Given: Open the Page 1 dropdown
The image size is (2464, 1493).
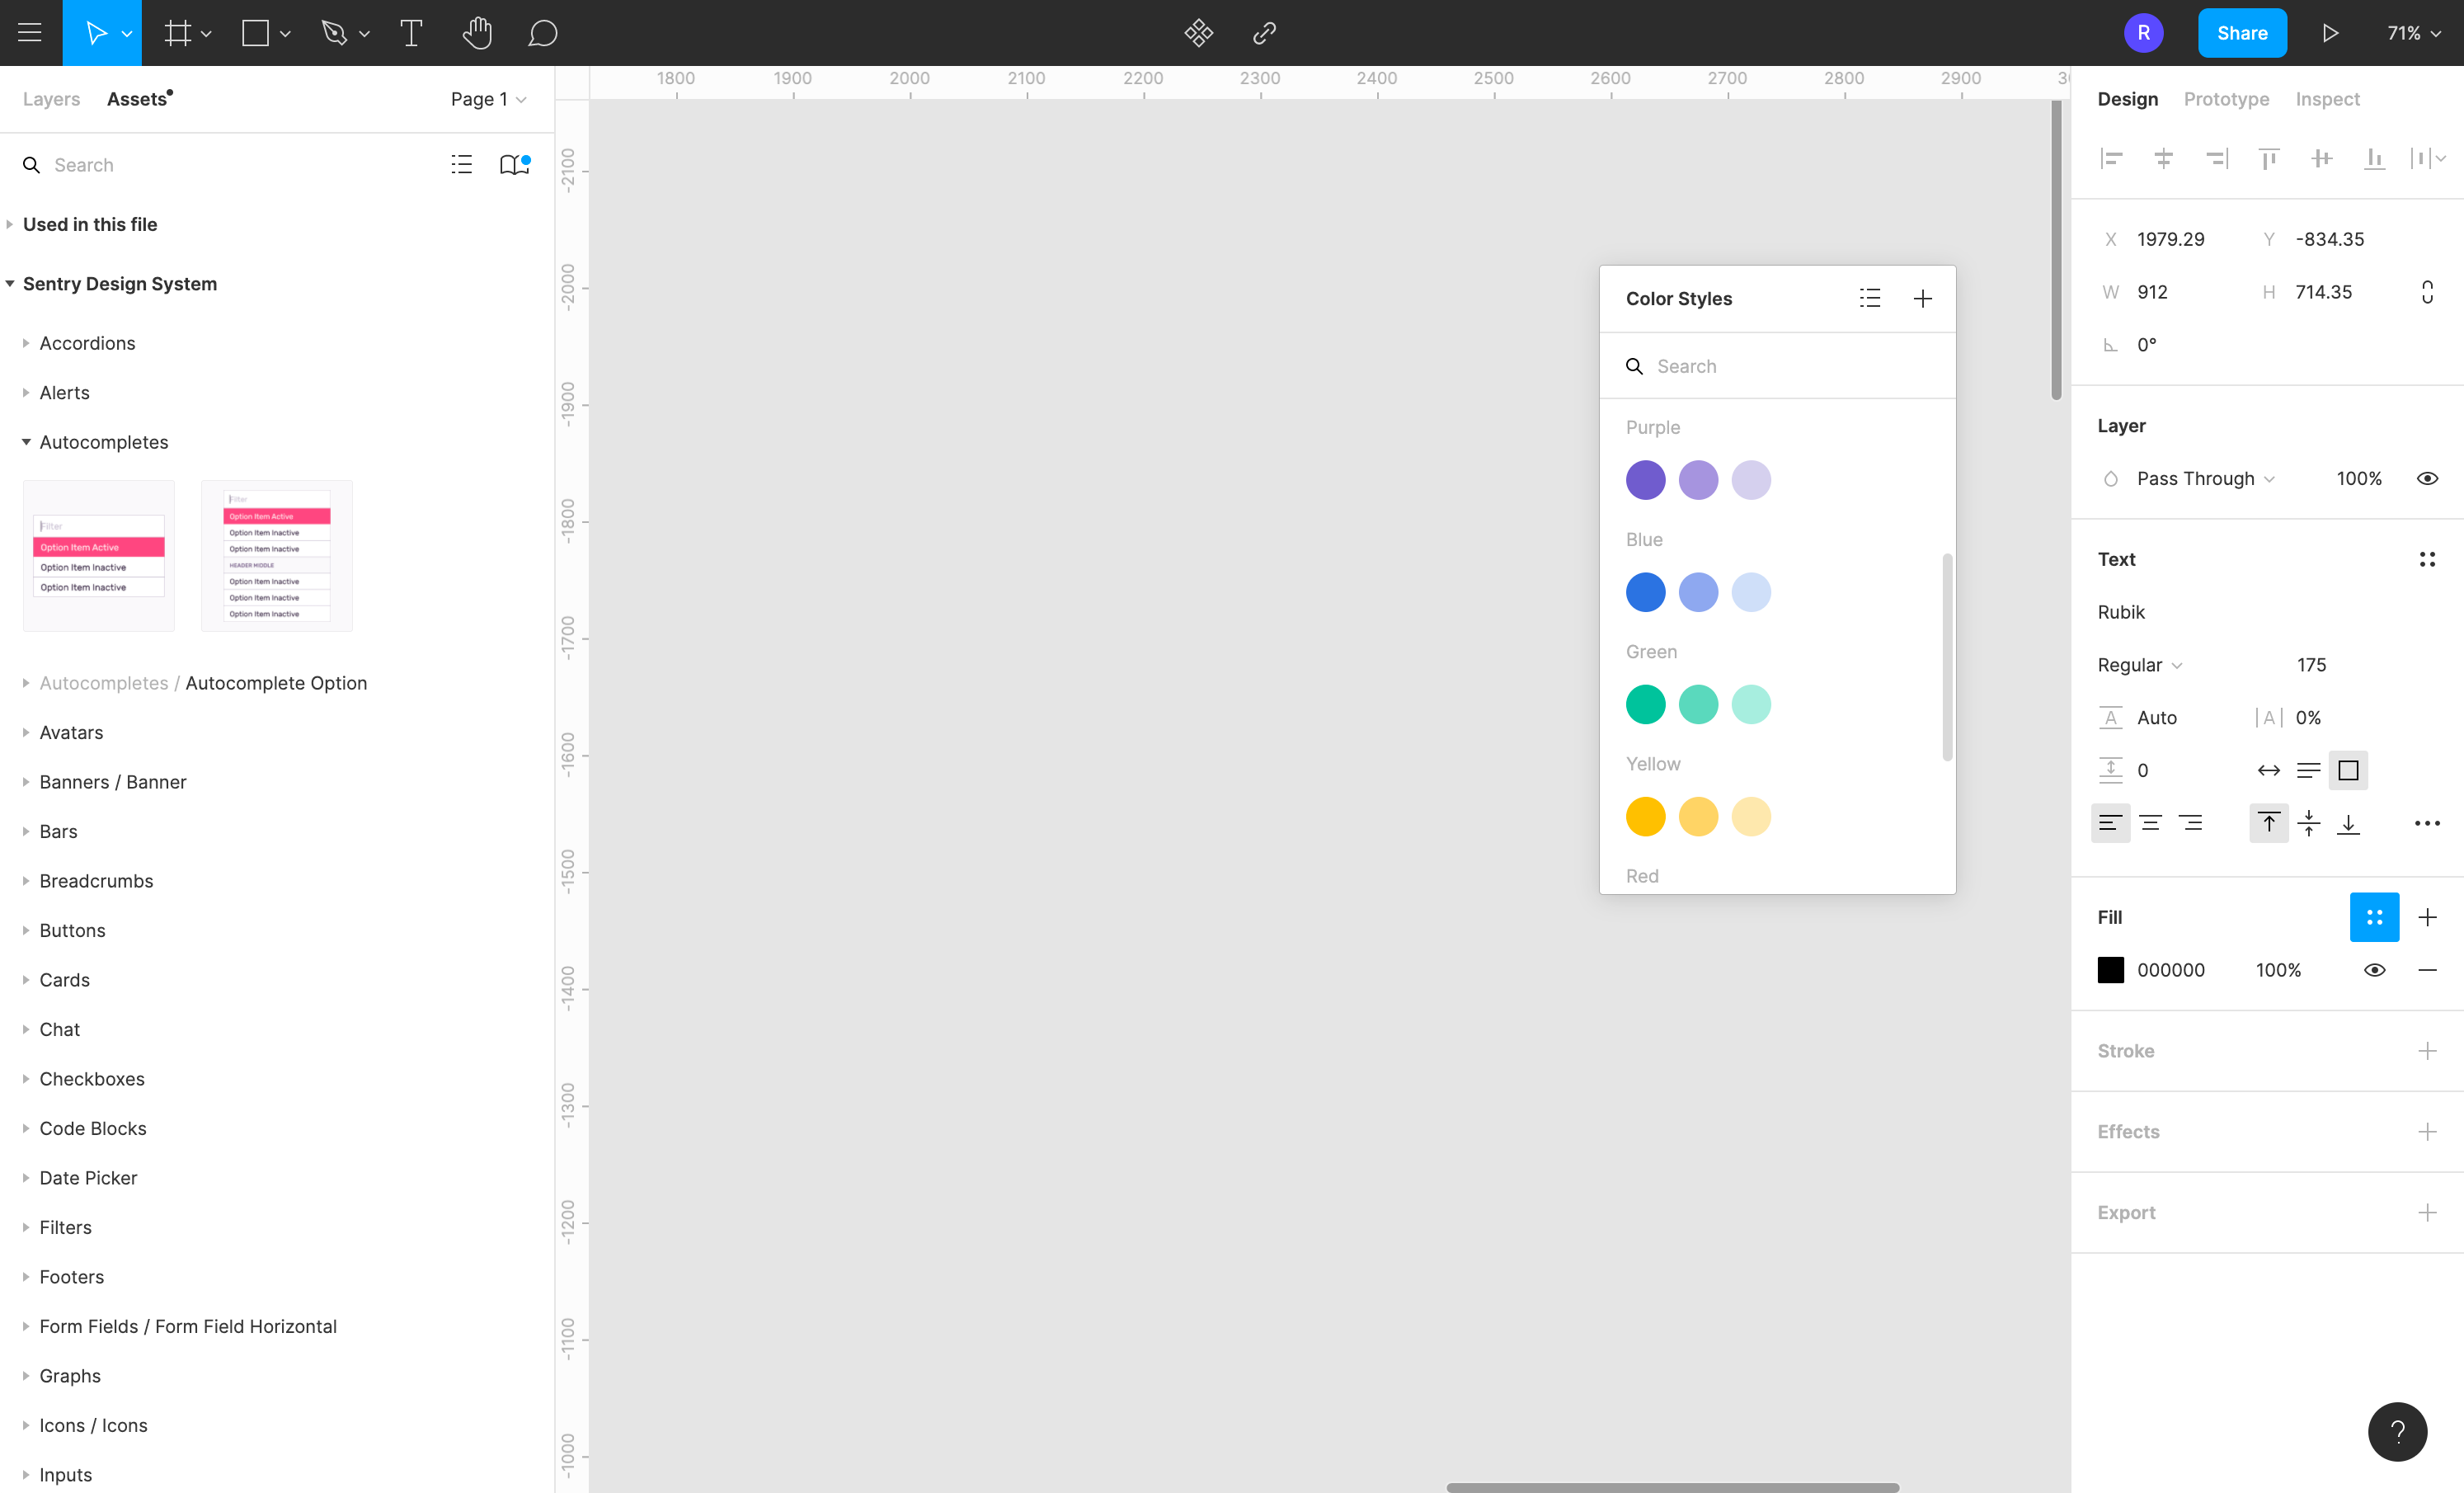Looking at the screenshot, I should coord(488,99).
